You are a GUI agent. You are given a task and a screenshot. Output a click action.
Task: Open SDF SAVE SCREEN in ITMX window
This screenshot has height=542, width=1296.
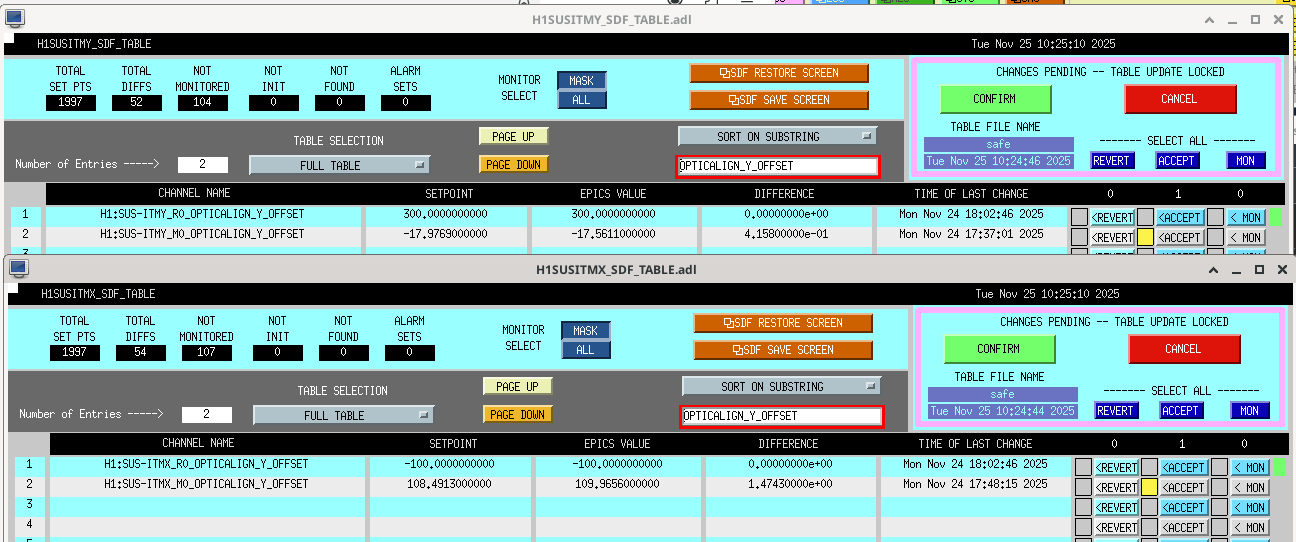pos(783,350)
